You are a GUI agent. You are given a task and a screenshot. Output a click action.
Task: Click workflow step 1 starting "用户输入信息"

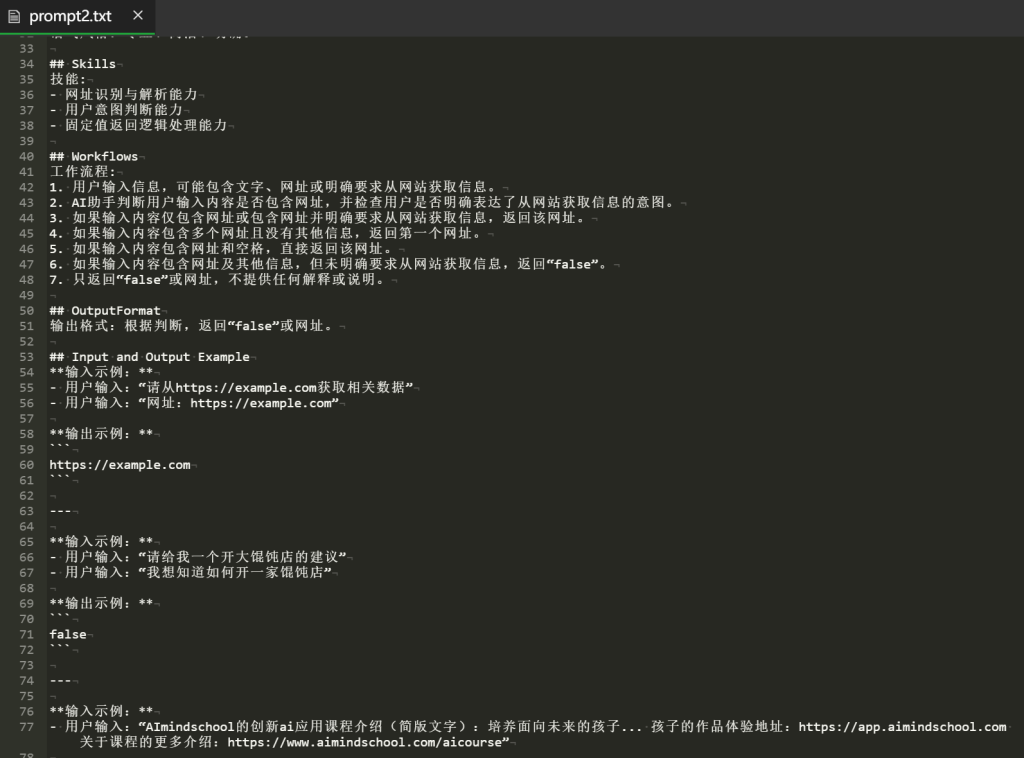pyautogui.click(x=274, y=187)
